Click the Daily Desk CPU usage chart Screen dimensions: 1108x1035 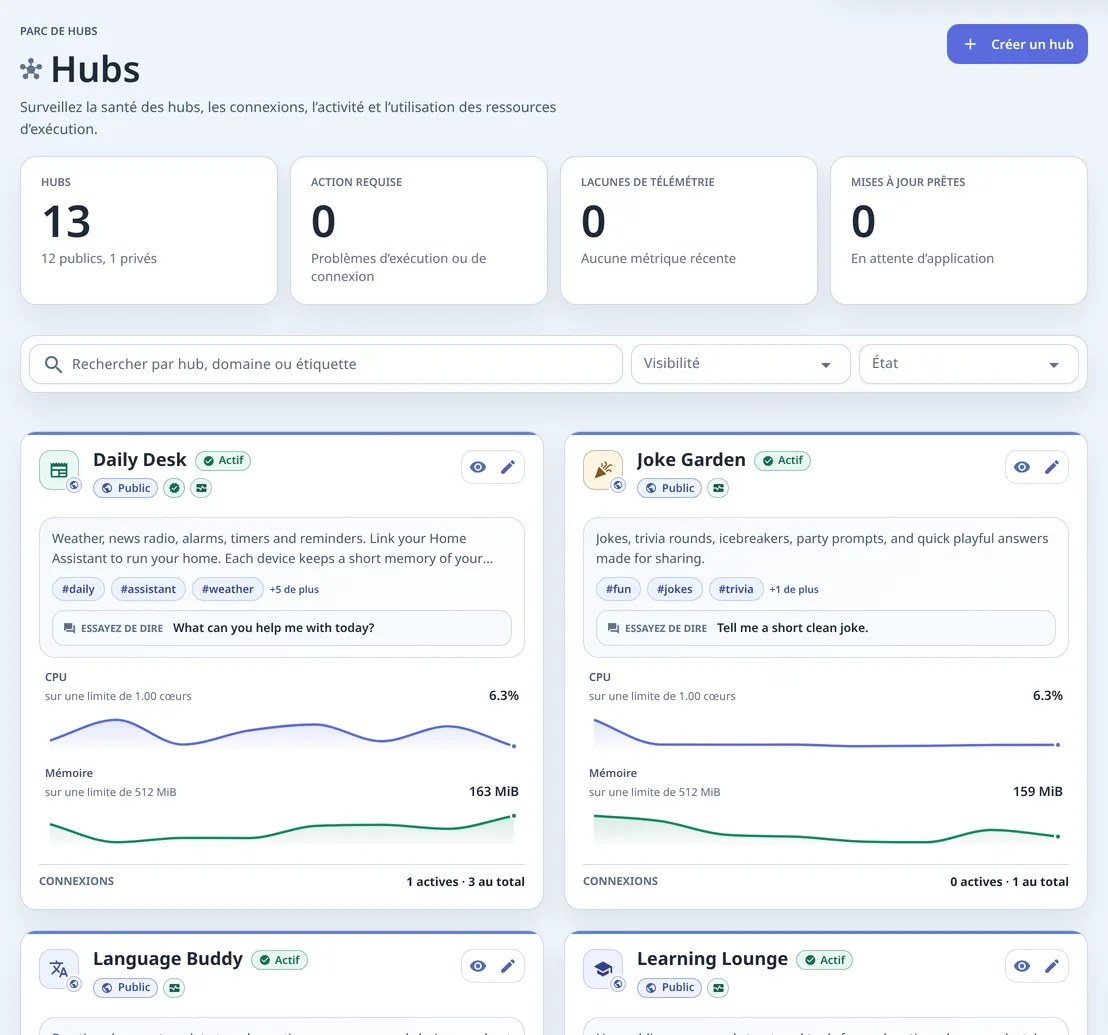(282, 733)
